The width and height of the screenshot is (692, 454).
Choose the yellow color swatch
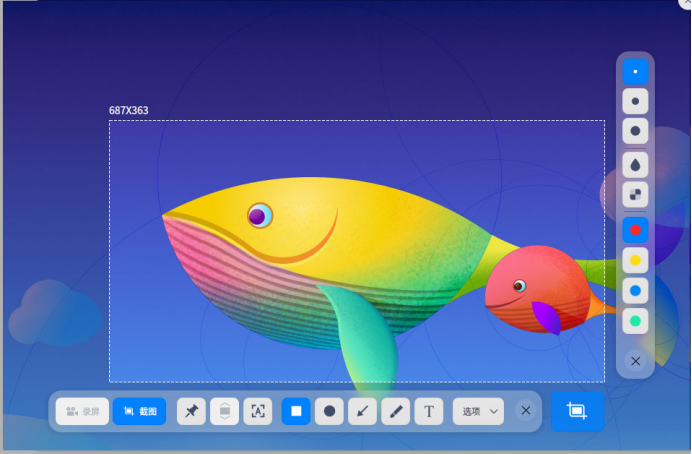[635, 260]
